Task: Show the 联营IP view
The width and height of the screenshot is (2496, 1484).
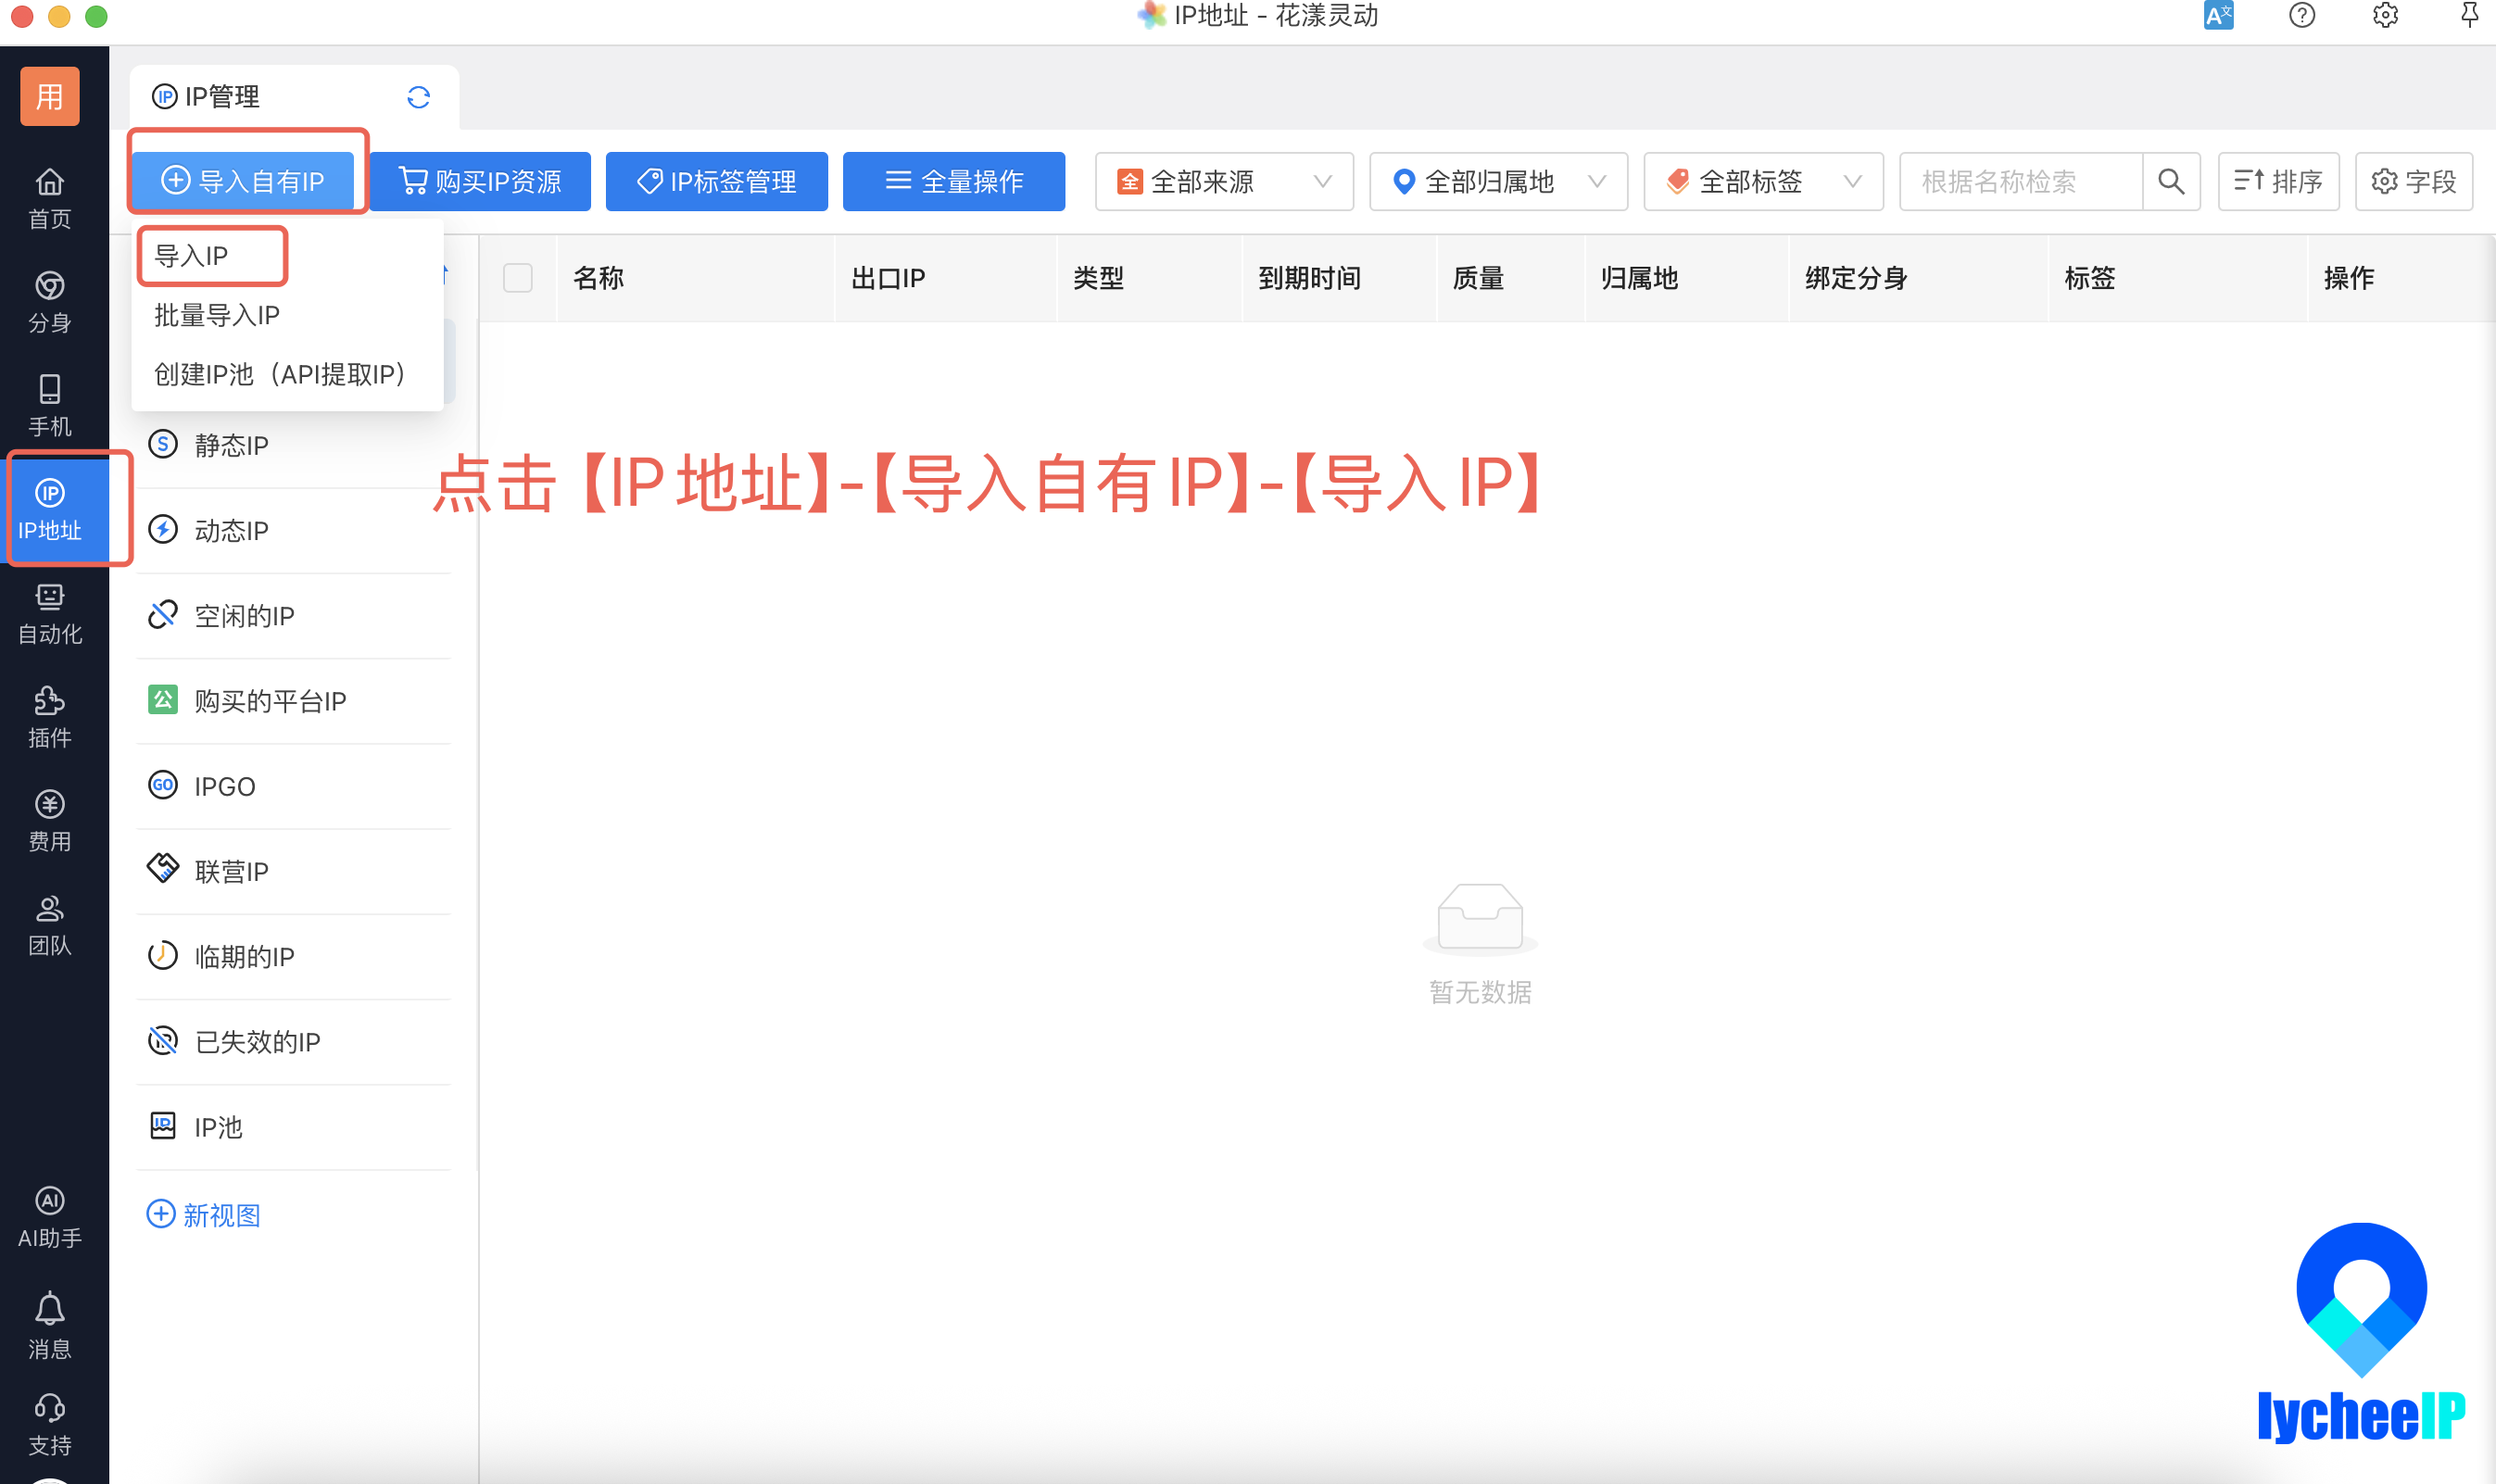Action: pyautogui.click(x=294, y=870)
